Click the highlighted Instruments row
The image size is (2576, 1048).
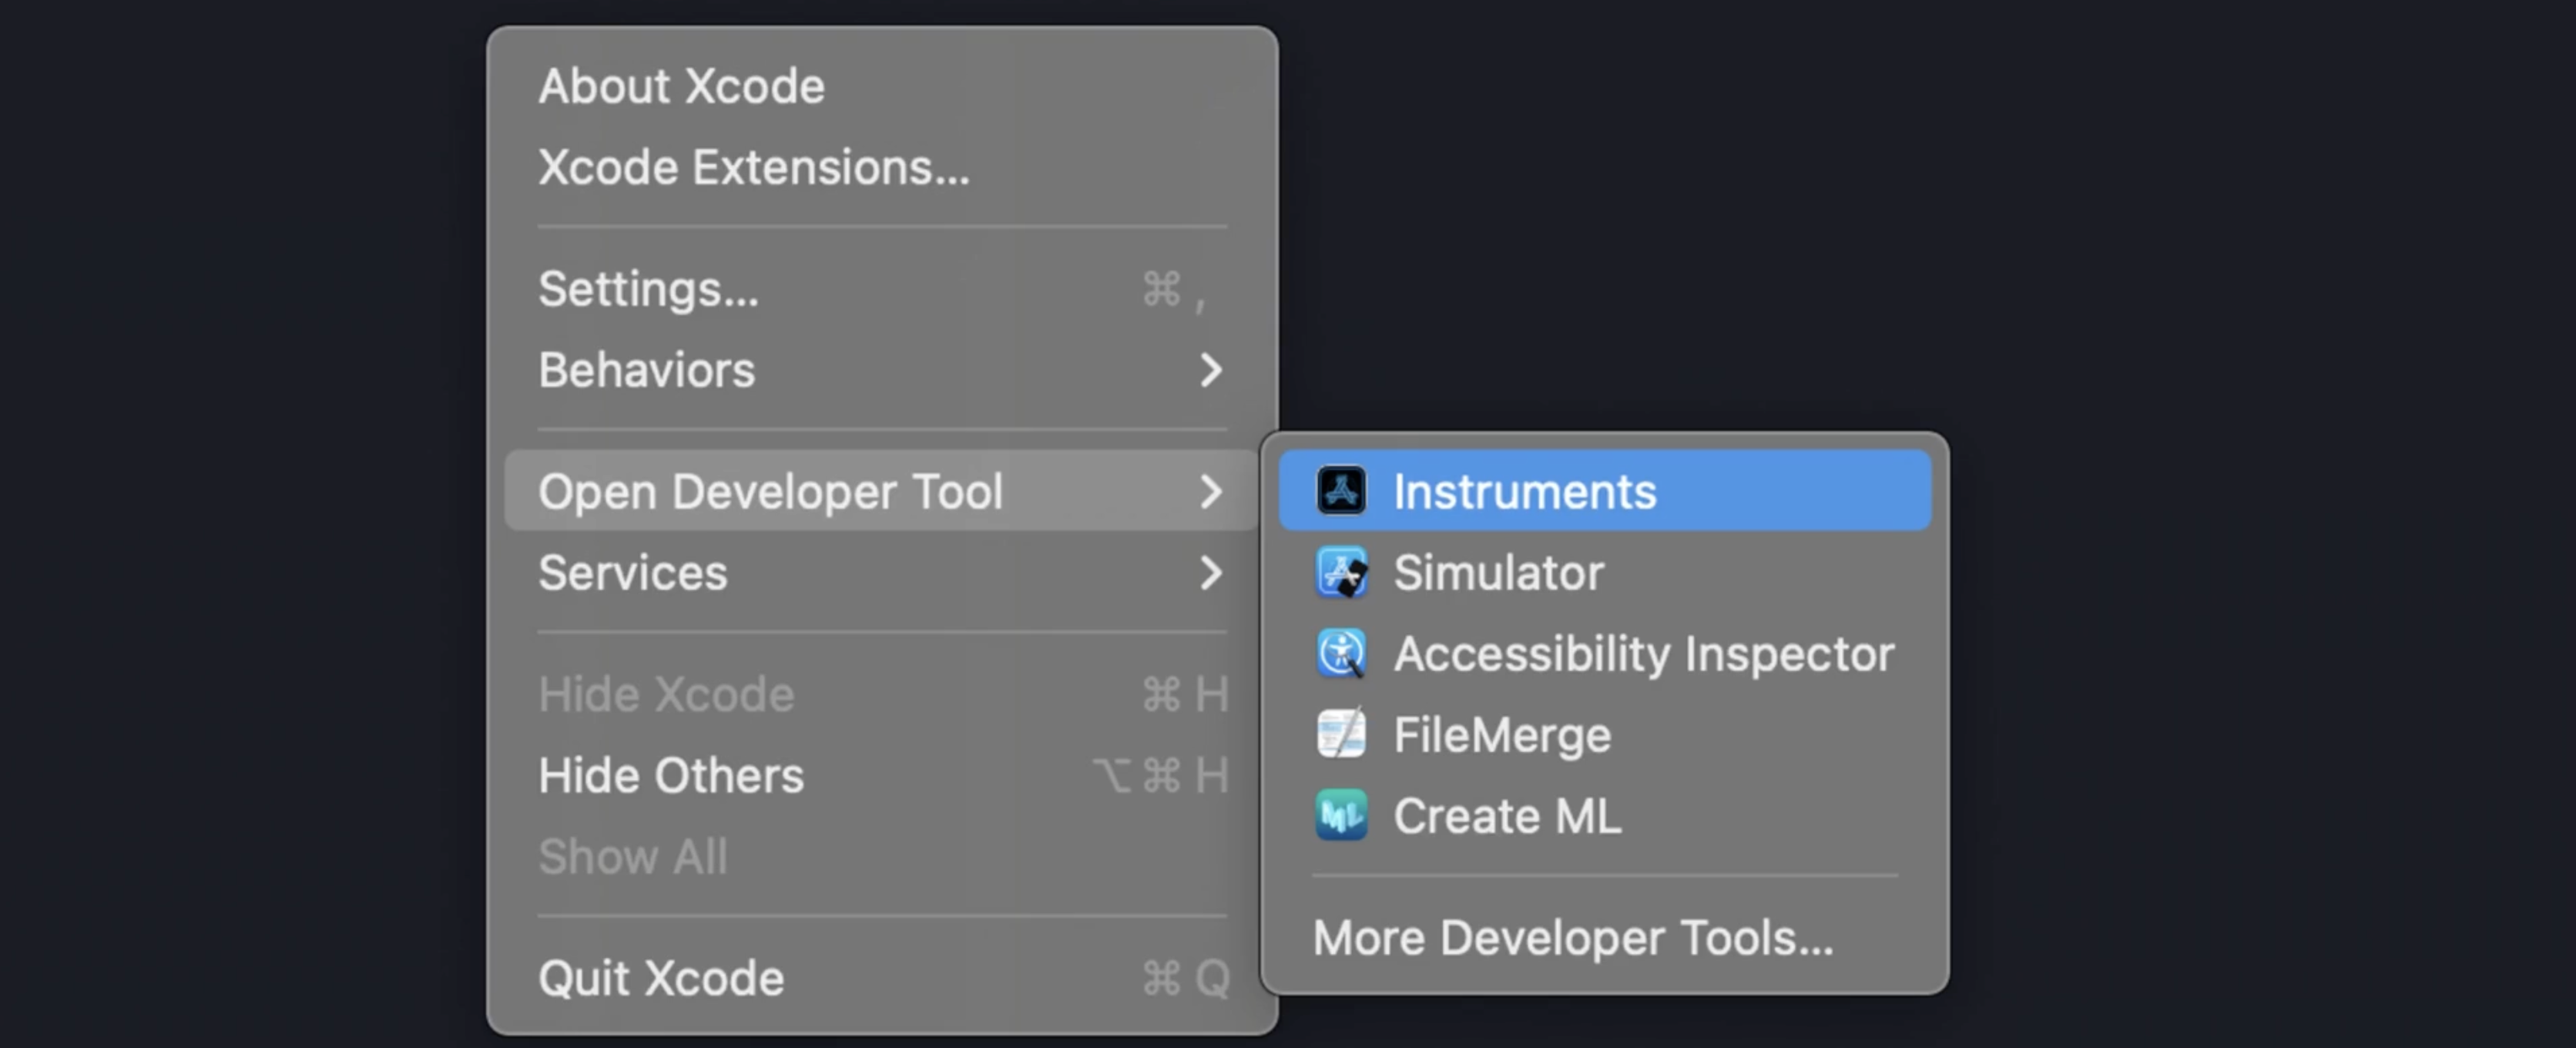1600,490
